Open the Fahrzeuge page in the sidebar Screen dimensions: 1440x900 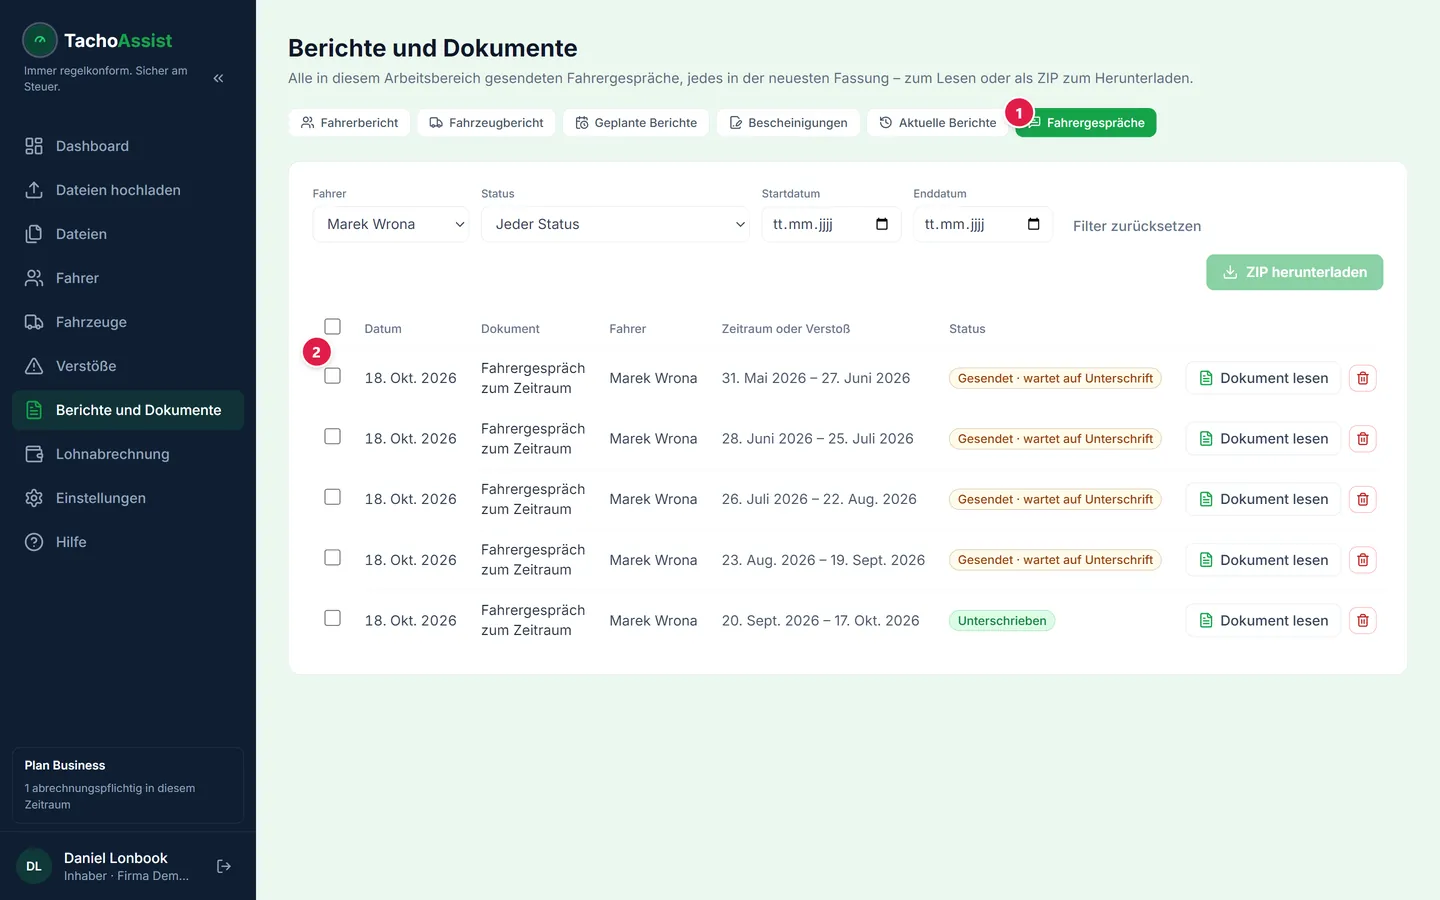128,322
